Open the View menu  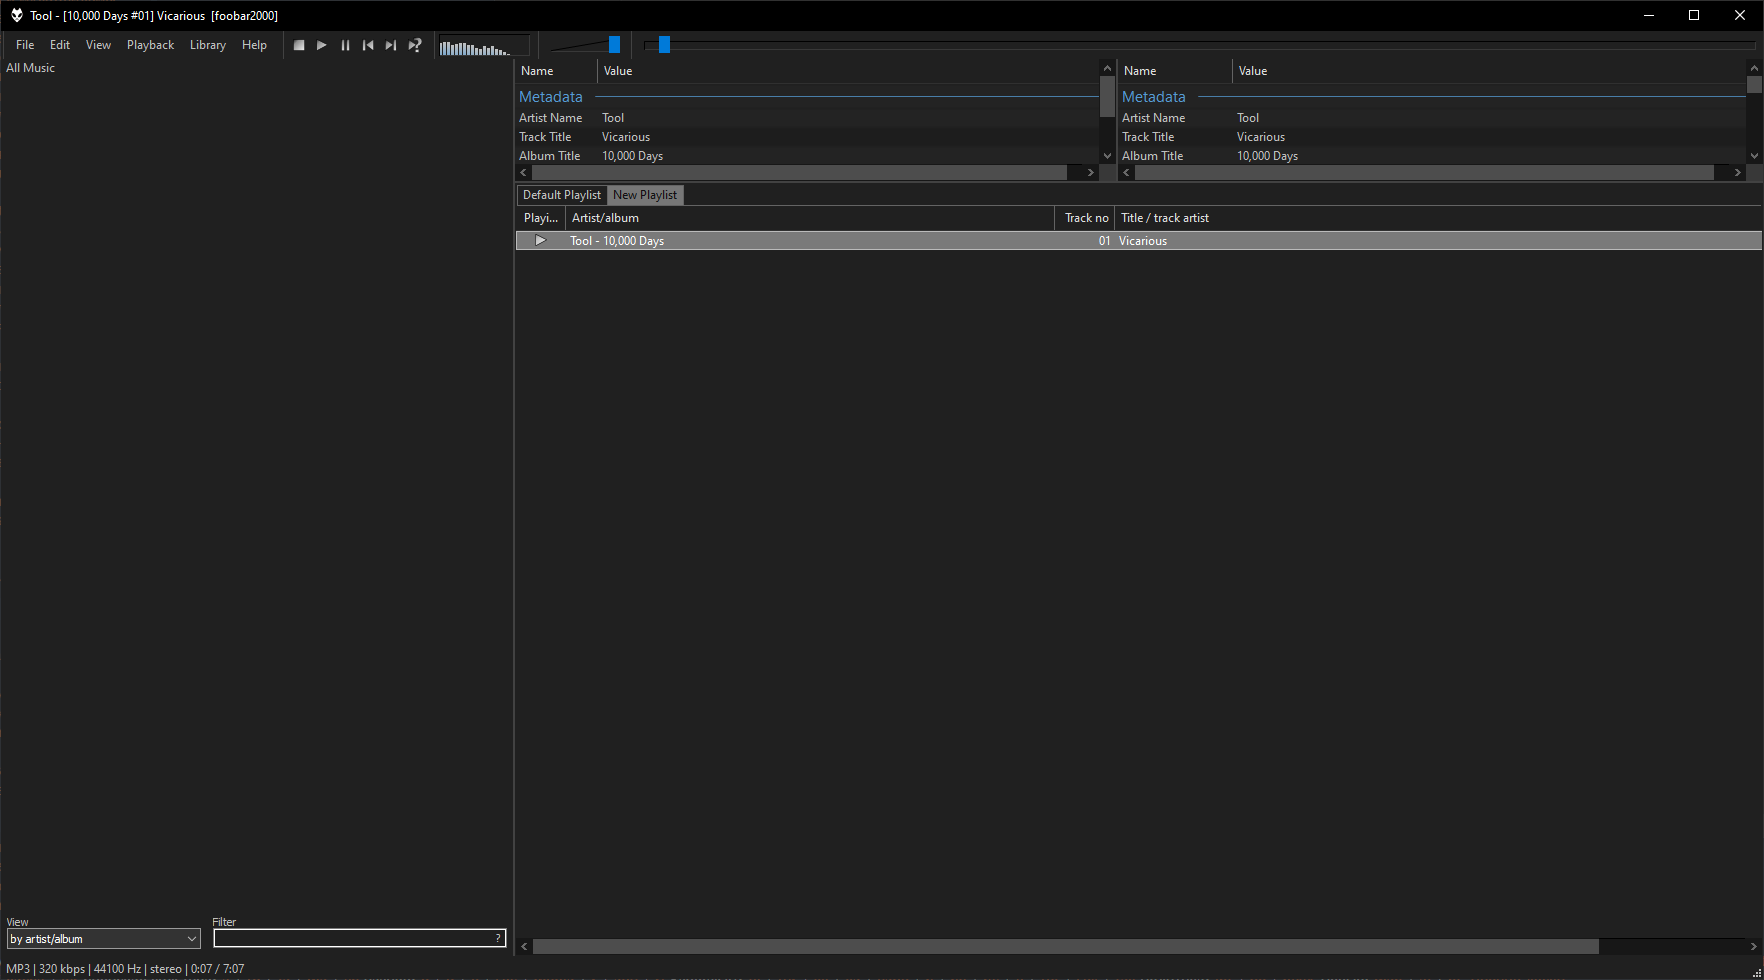click(x=98, y=45)
